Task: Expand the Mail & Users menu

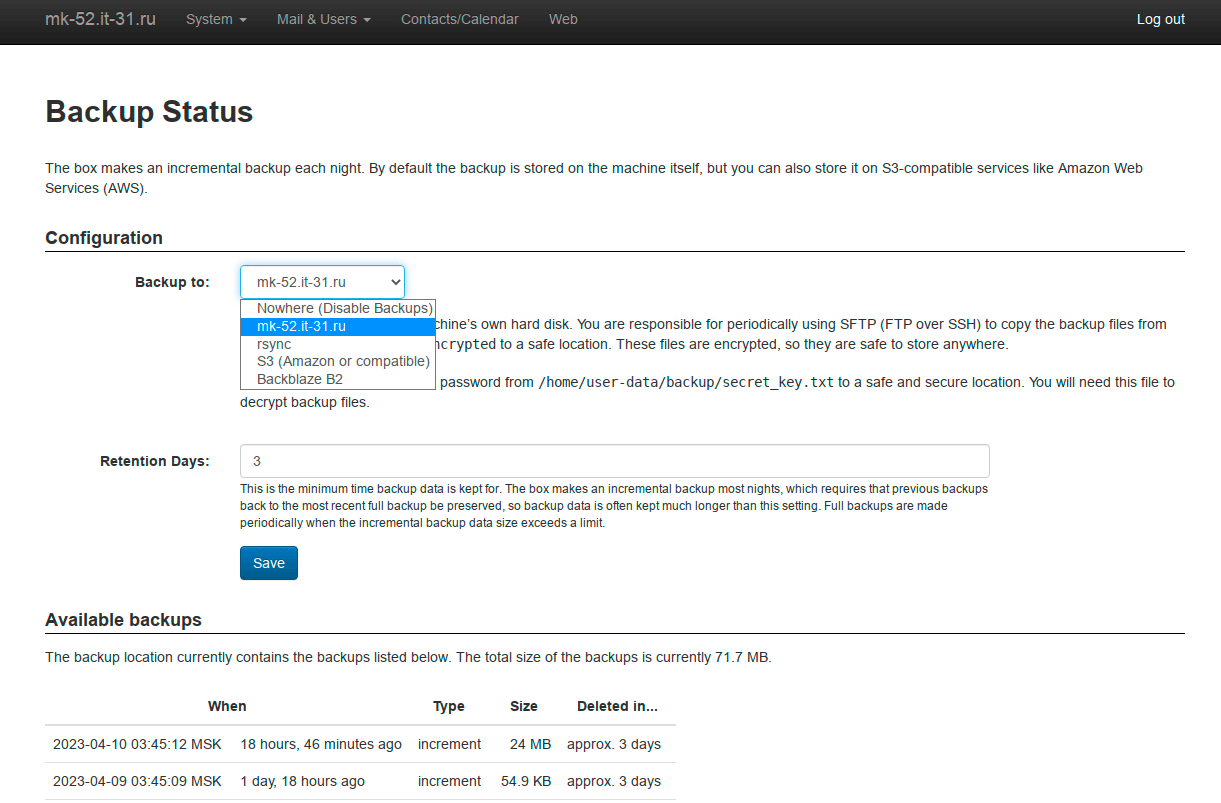Action: pos(323,19)
